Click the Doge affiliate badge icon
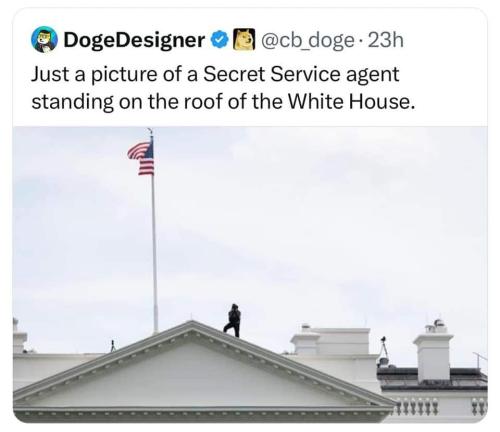Screen dimensions: 500x432 [x=244, y=40]
